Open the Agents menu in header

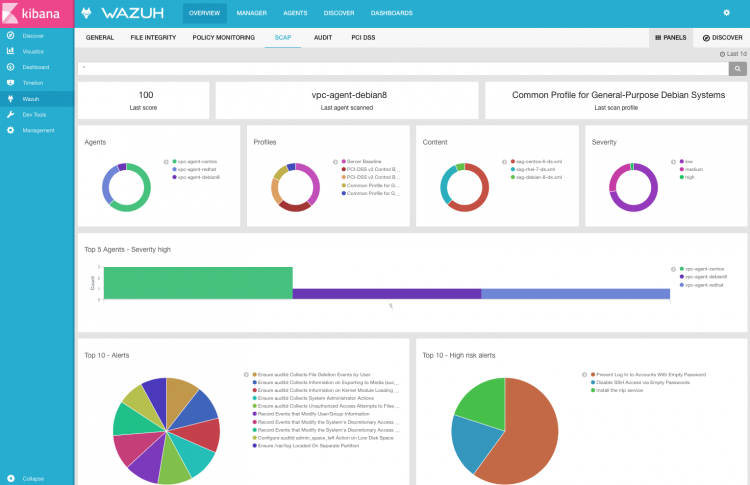pos(295,13)
